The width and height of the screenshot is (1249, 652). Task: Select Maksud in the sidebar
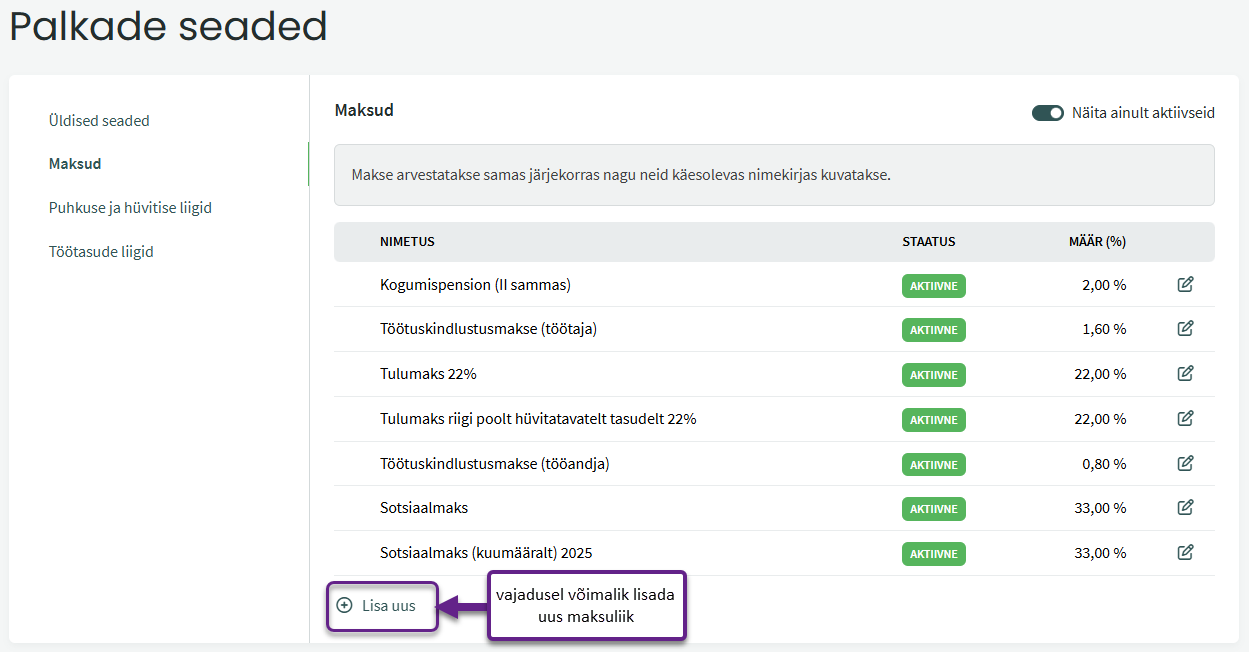tap(75, 164)
